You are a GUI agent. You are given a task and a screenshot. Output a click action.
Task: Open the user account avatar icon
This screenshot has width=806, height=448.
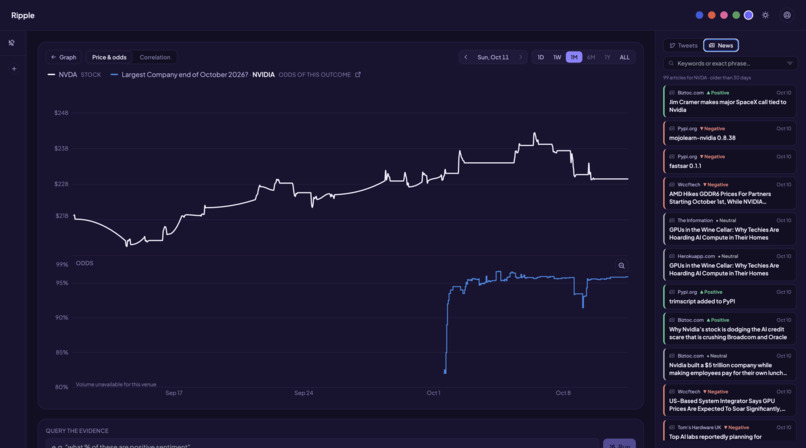787,15
